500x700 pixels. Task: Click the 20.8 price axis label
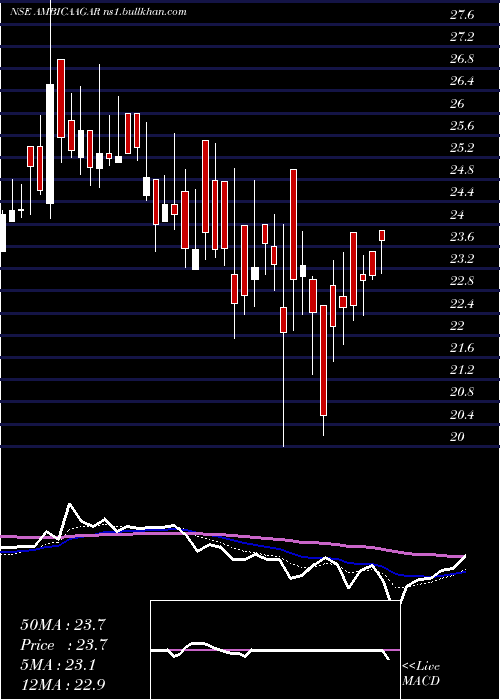point(462,393)
